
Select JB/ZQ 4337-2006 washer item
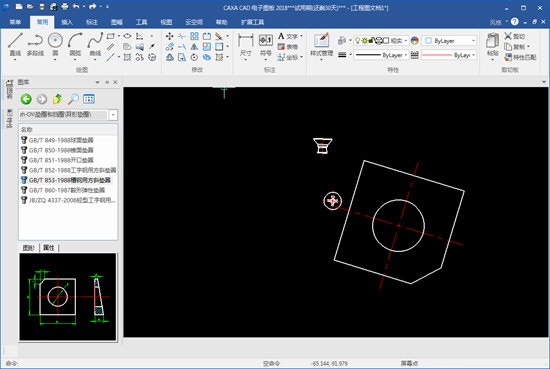(68, 200)
